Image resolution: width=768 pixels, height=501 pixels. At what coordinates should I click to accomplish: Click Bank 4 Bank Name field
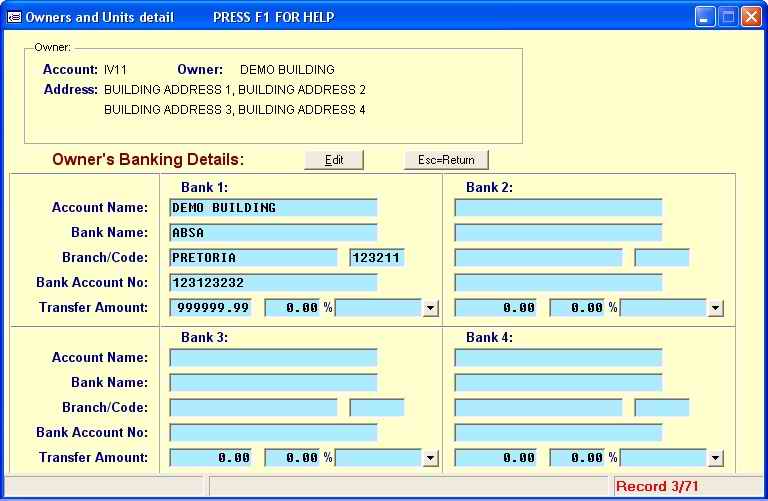coord(558,382)
